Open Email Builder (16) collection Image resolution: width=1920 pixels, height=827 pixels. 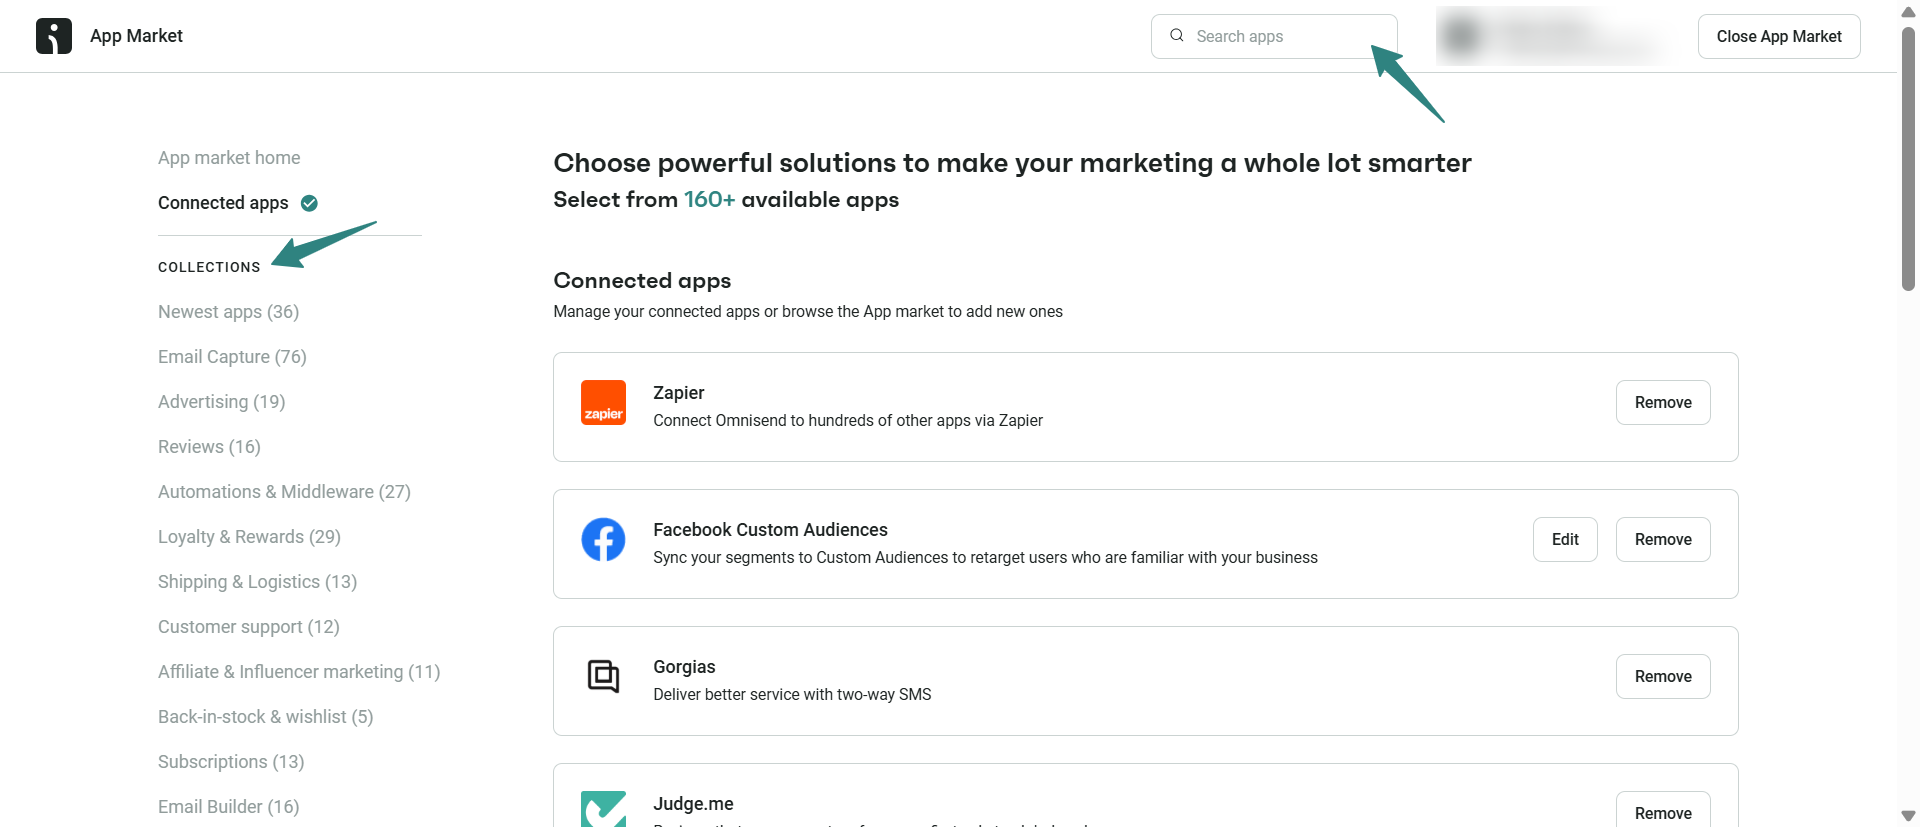tap(228, 807)
